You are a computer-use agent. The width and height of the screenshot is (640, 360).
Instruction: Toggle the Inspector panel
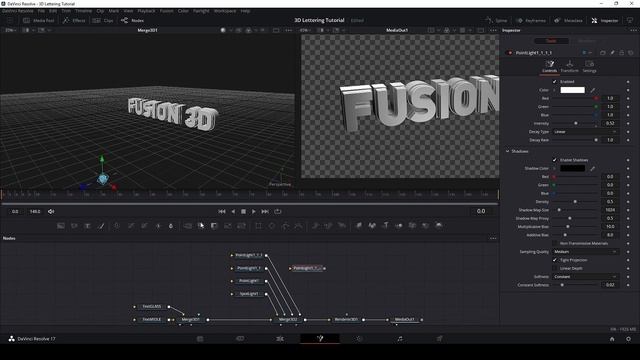pos(604,20)
